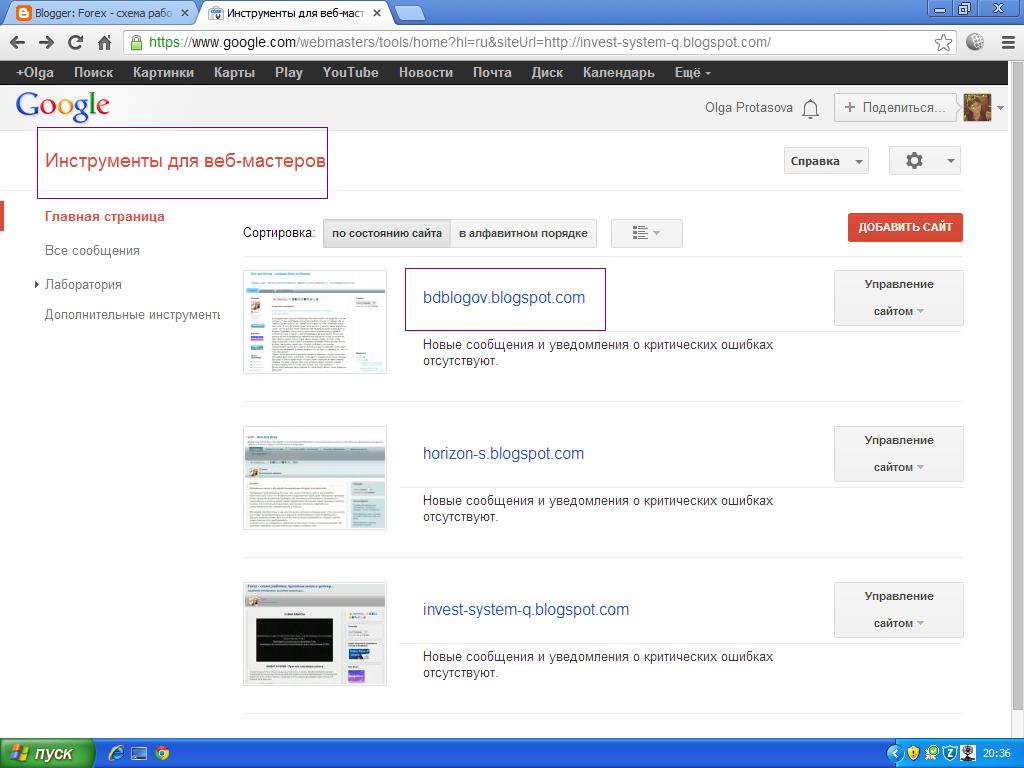
Task: Open list view options dropdown
Action: [x=647, y=233]
